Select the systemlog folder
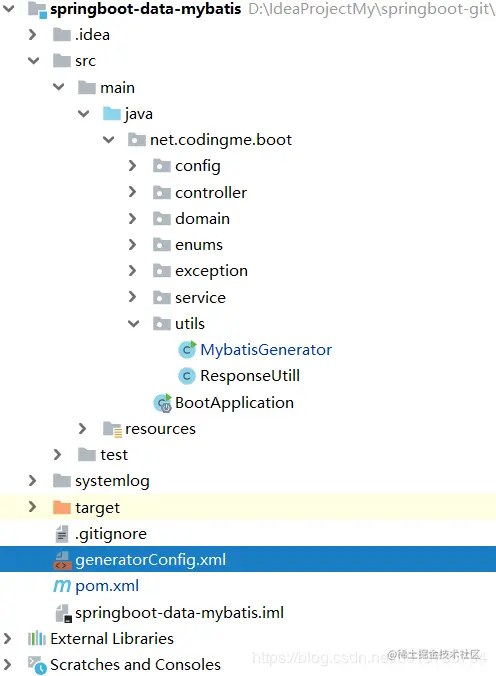 [x=112, y=481]
